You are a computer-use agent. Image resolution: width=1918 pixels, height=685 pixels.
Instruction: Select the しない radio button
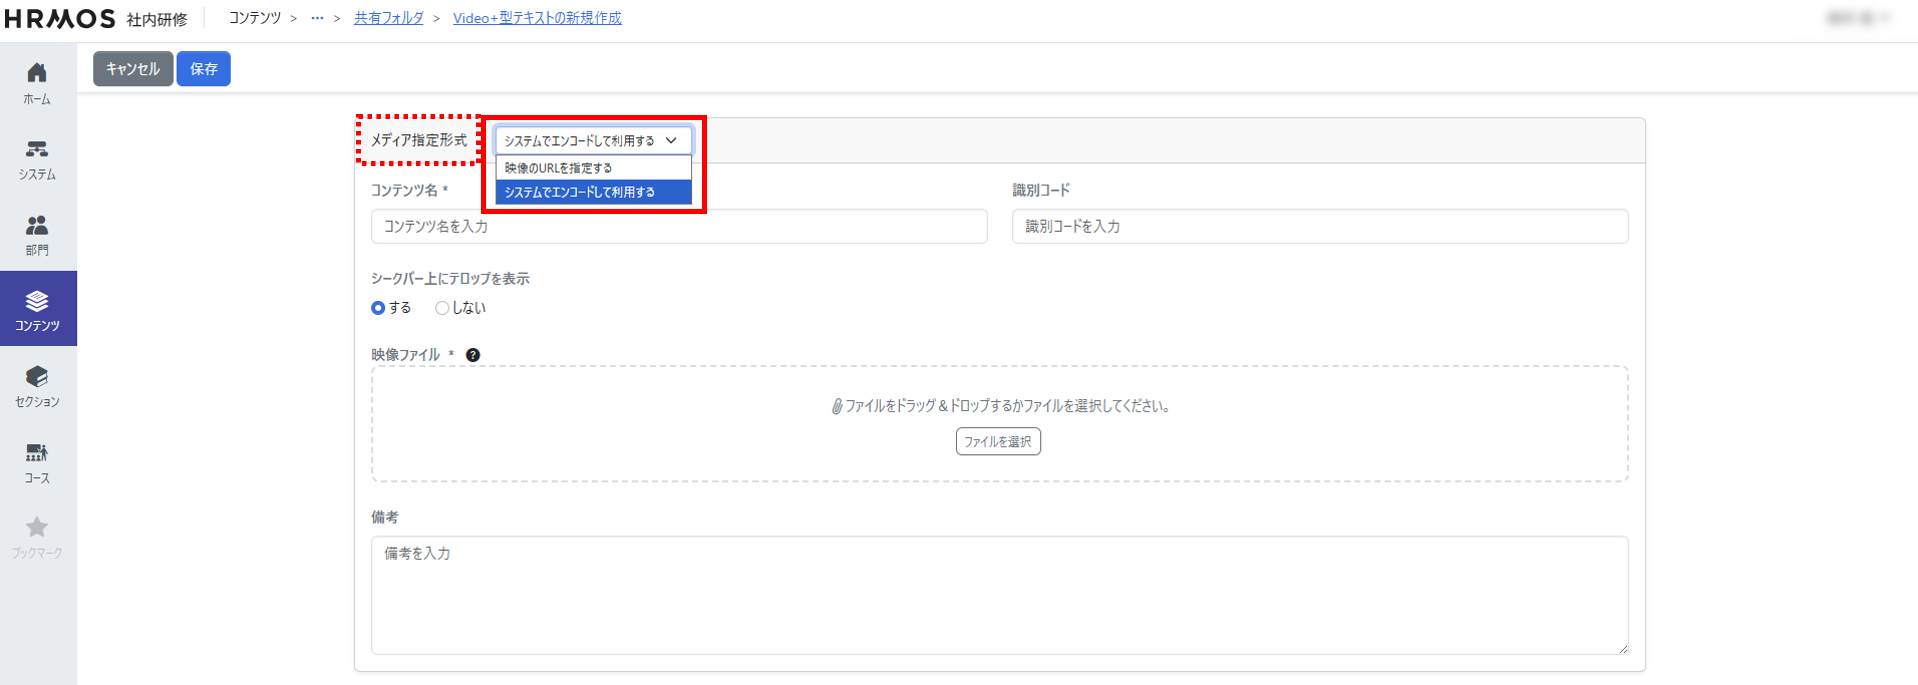pos(442,308)
